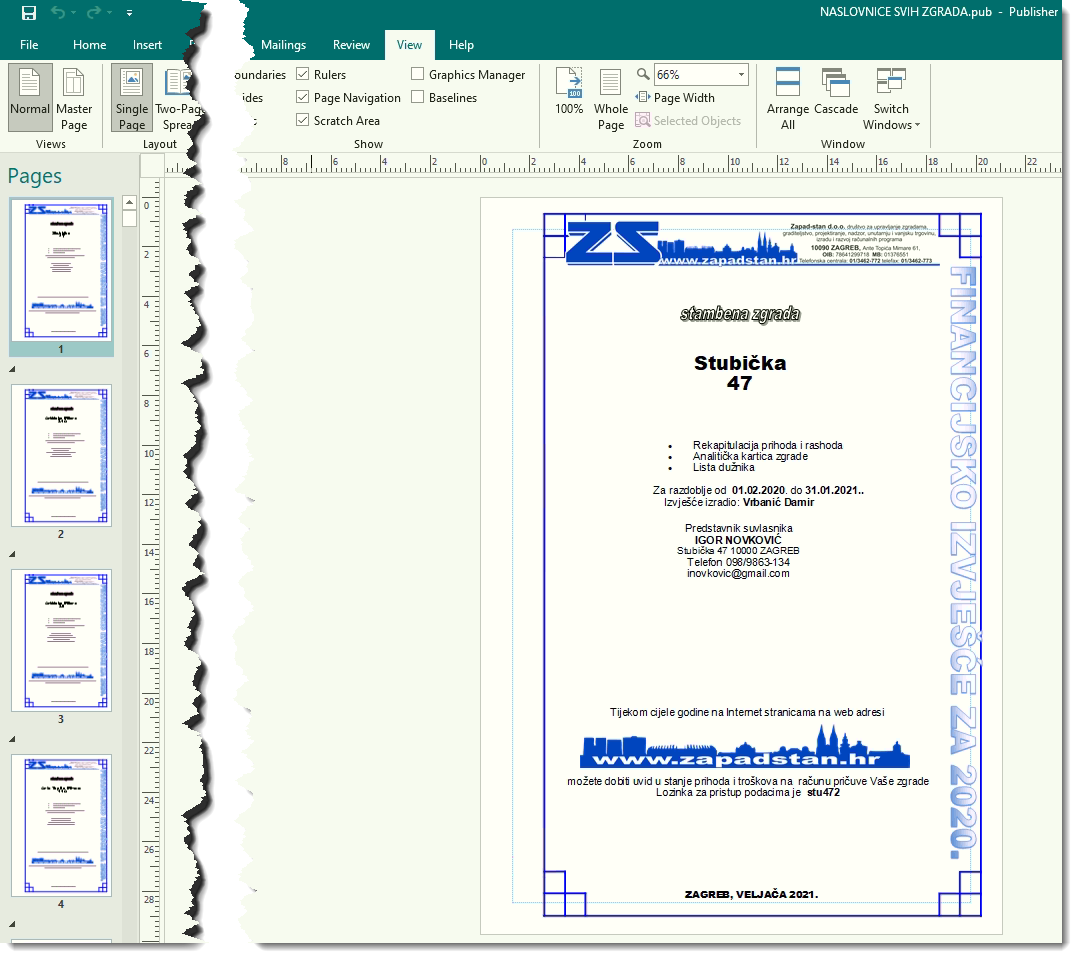The height and width of the screenshot is (958, 1077).
Task: Redo the last undone action
Action: tap(94, 12)
